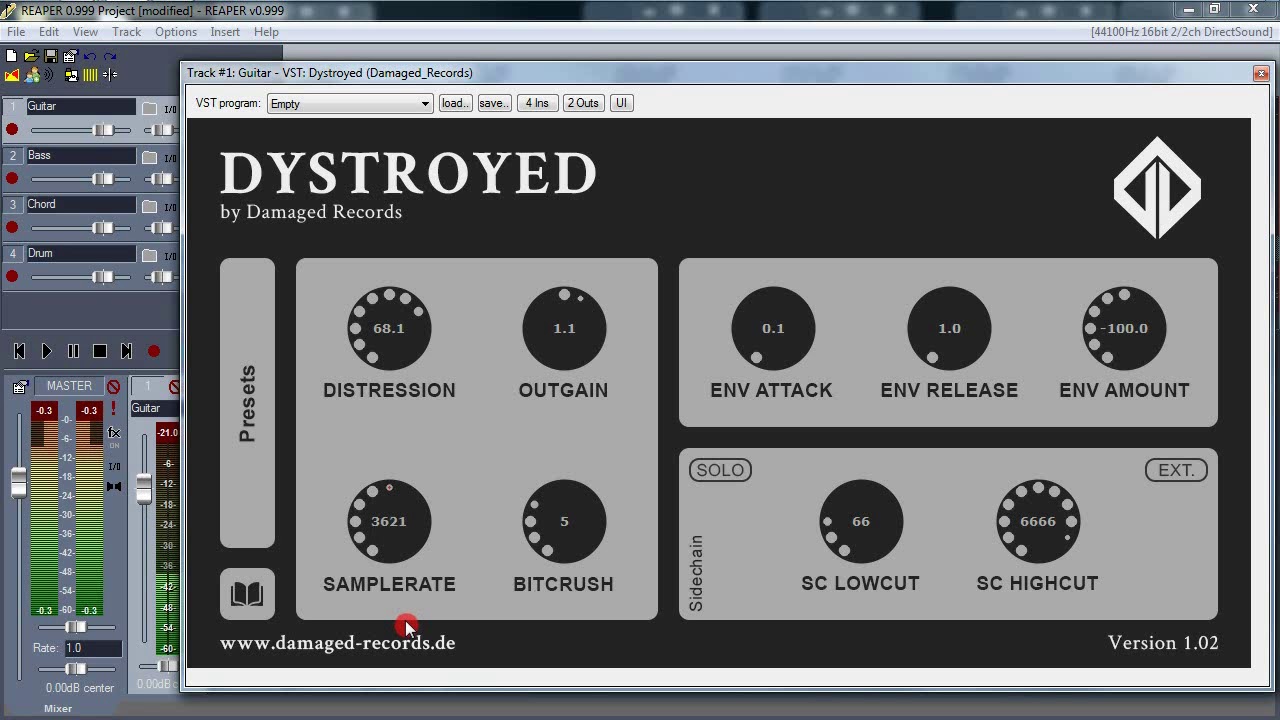Click the master volume fader in the mixer
Image resolution: width=1280 pixels, height=720 pixels.
19,483
